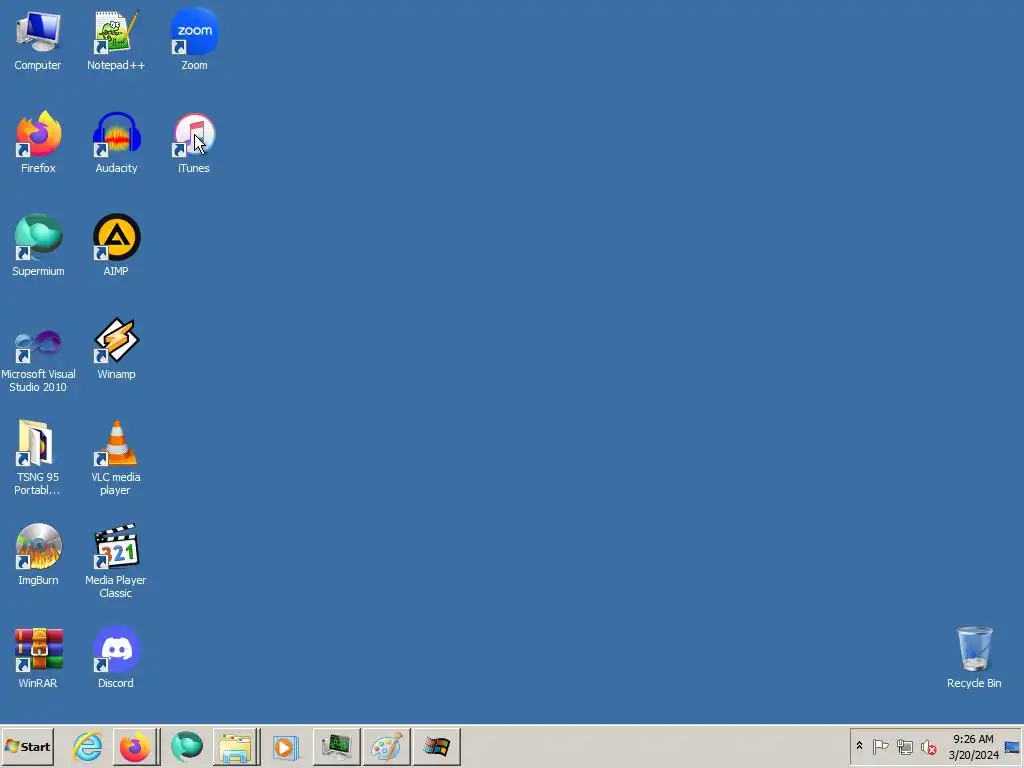
Task: Open Supermium from the taskbar
Action: pos(187,746)
